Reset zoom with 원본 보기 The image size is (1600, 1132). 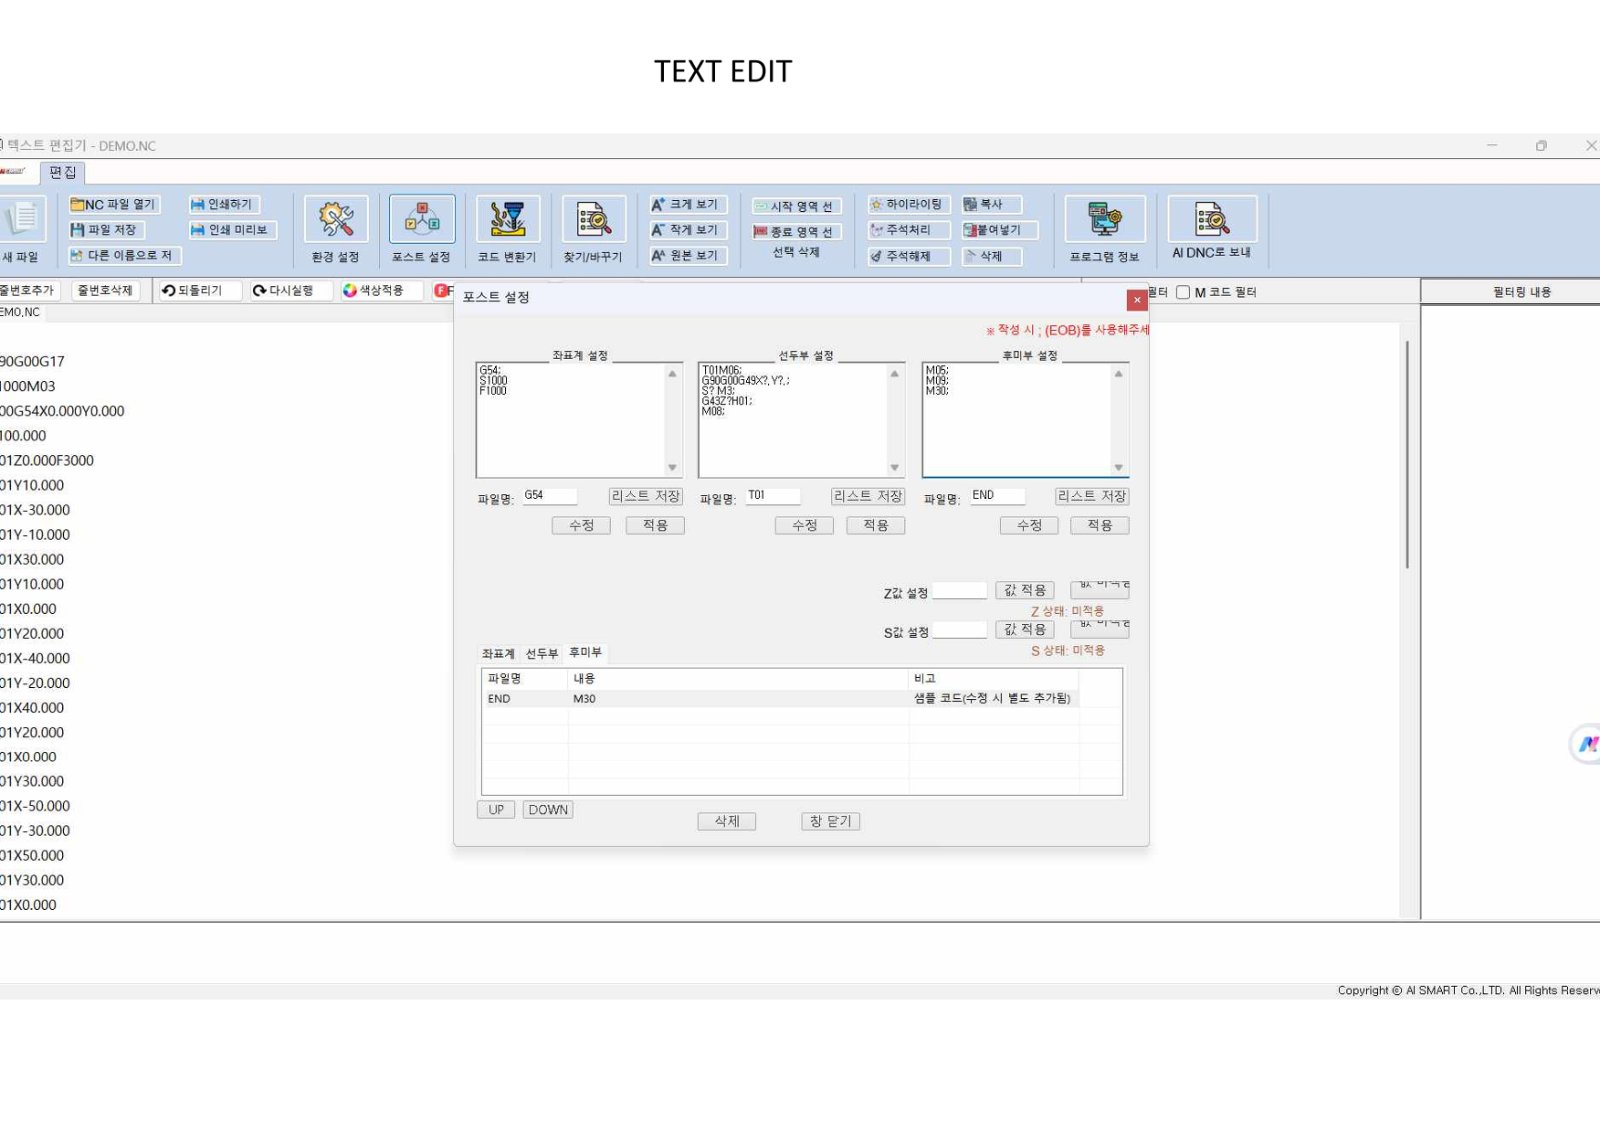coord(686,256)
